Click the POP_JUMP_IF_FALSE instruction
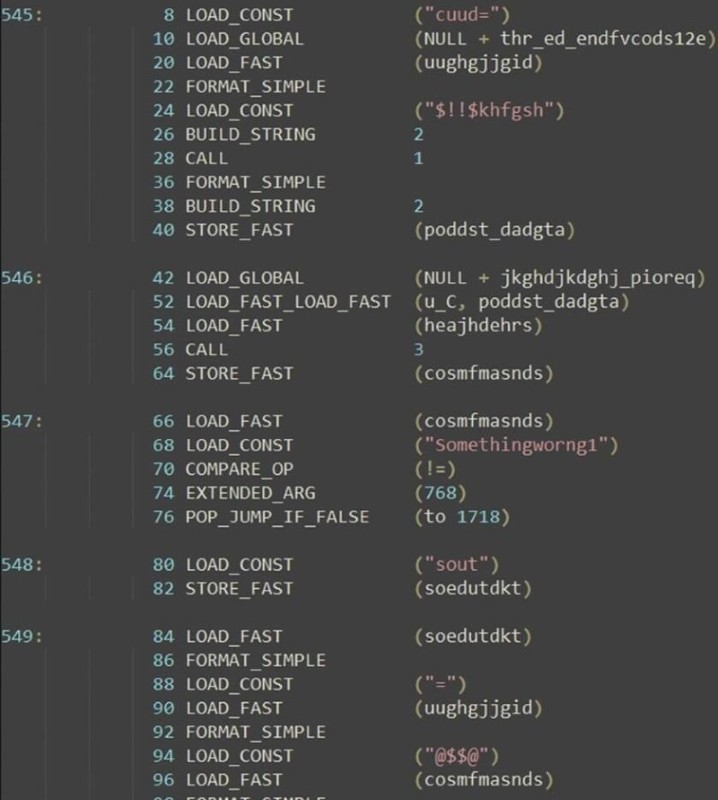The height and width of the screenshot is (800, 718). coord(277,517)
